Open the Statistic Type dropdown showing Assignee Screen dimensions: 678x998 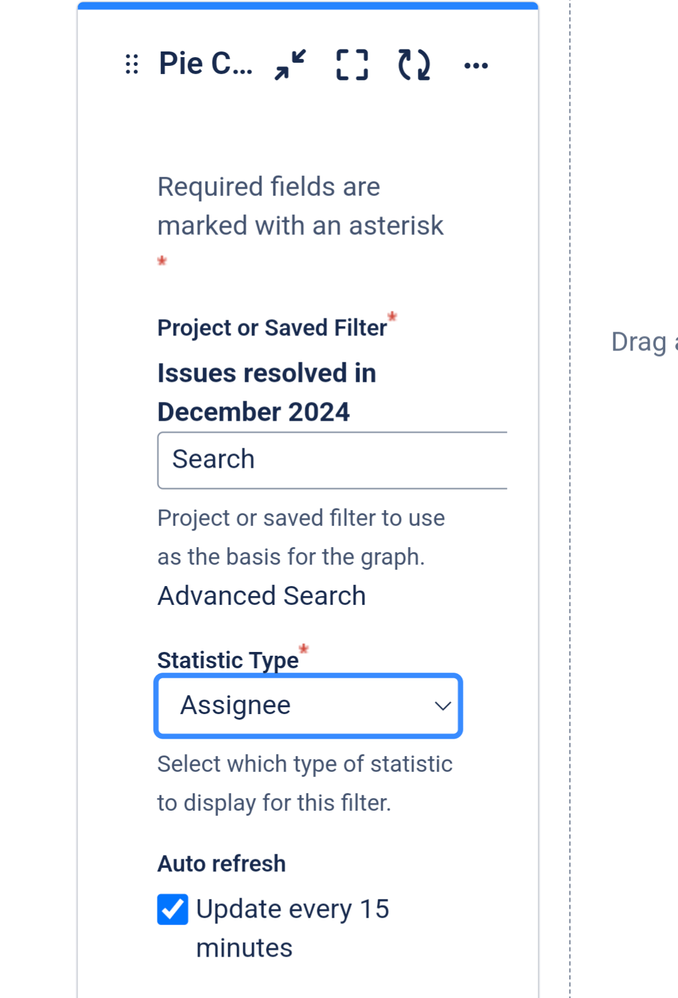point(308,706)
